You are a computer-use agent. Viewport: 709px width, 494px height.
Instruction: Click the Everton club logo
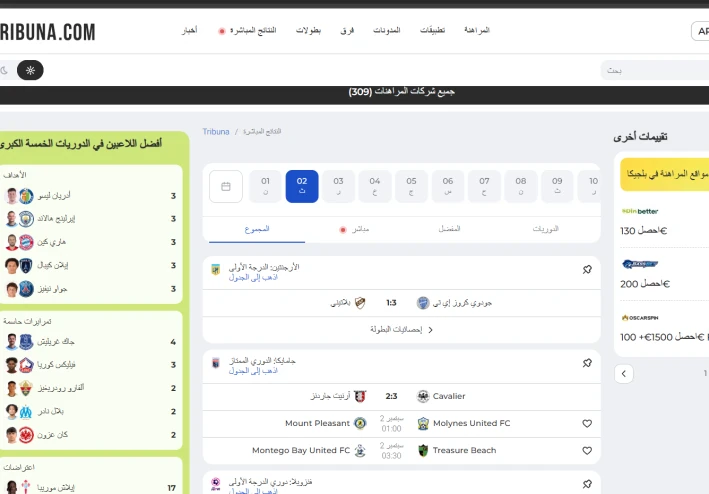26,342
